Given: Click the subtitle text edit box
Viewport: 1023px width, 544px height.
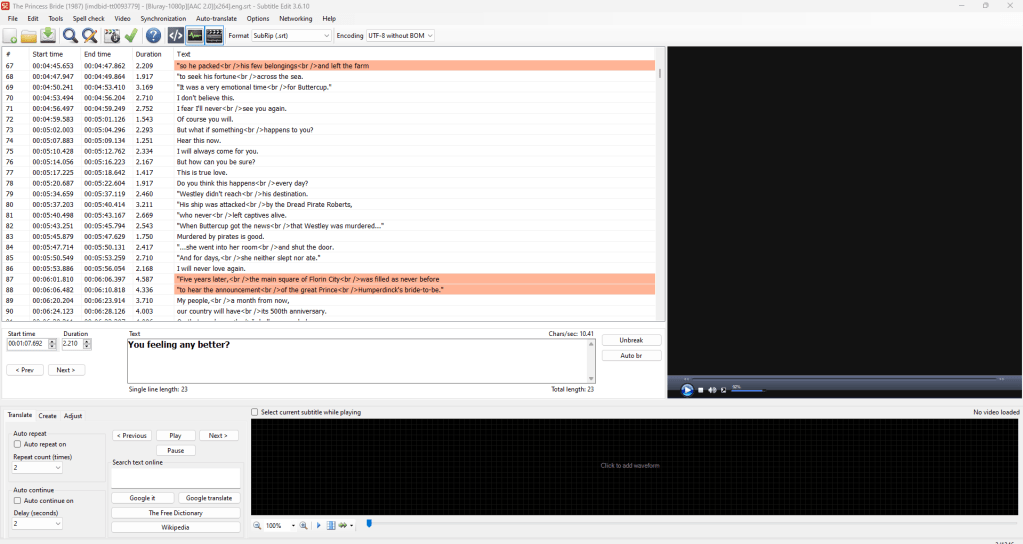Looking at the screenshot, I should pyautogui.click(x=360, y=360).
